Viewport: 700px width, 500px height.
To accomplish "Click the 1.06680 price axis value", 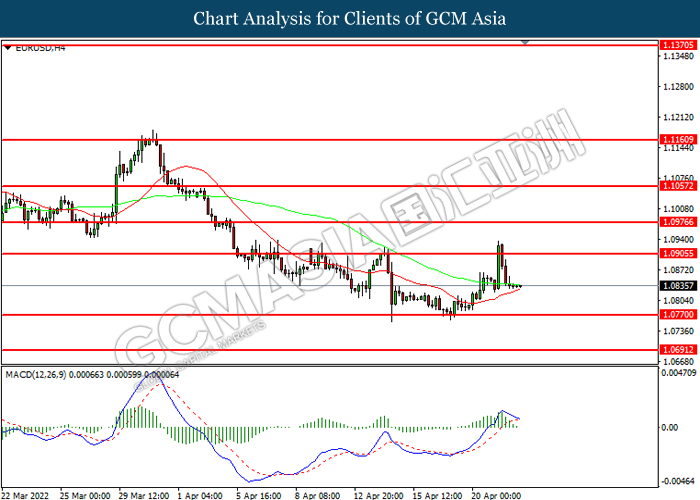I will [x=679, y=362].
